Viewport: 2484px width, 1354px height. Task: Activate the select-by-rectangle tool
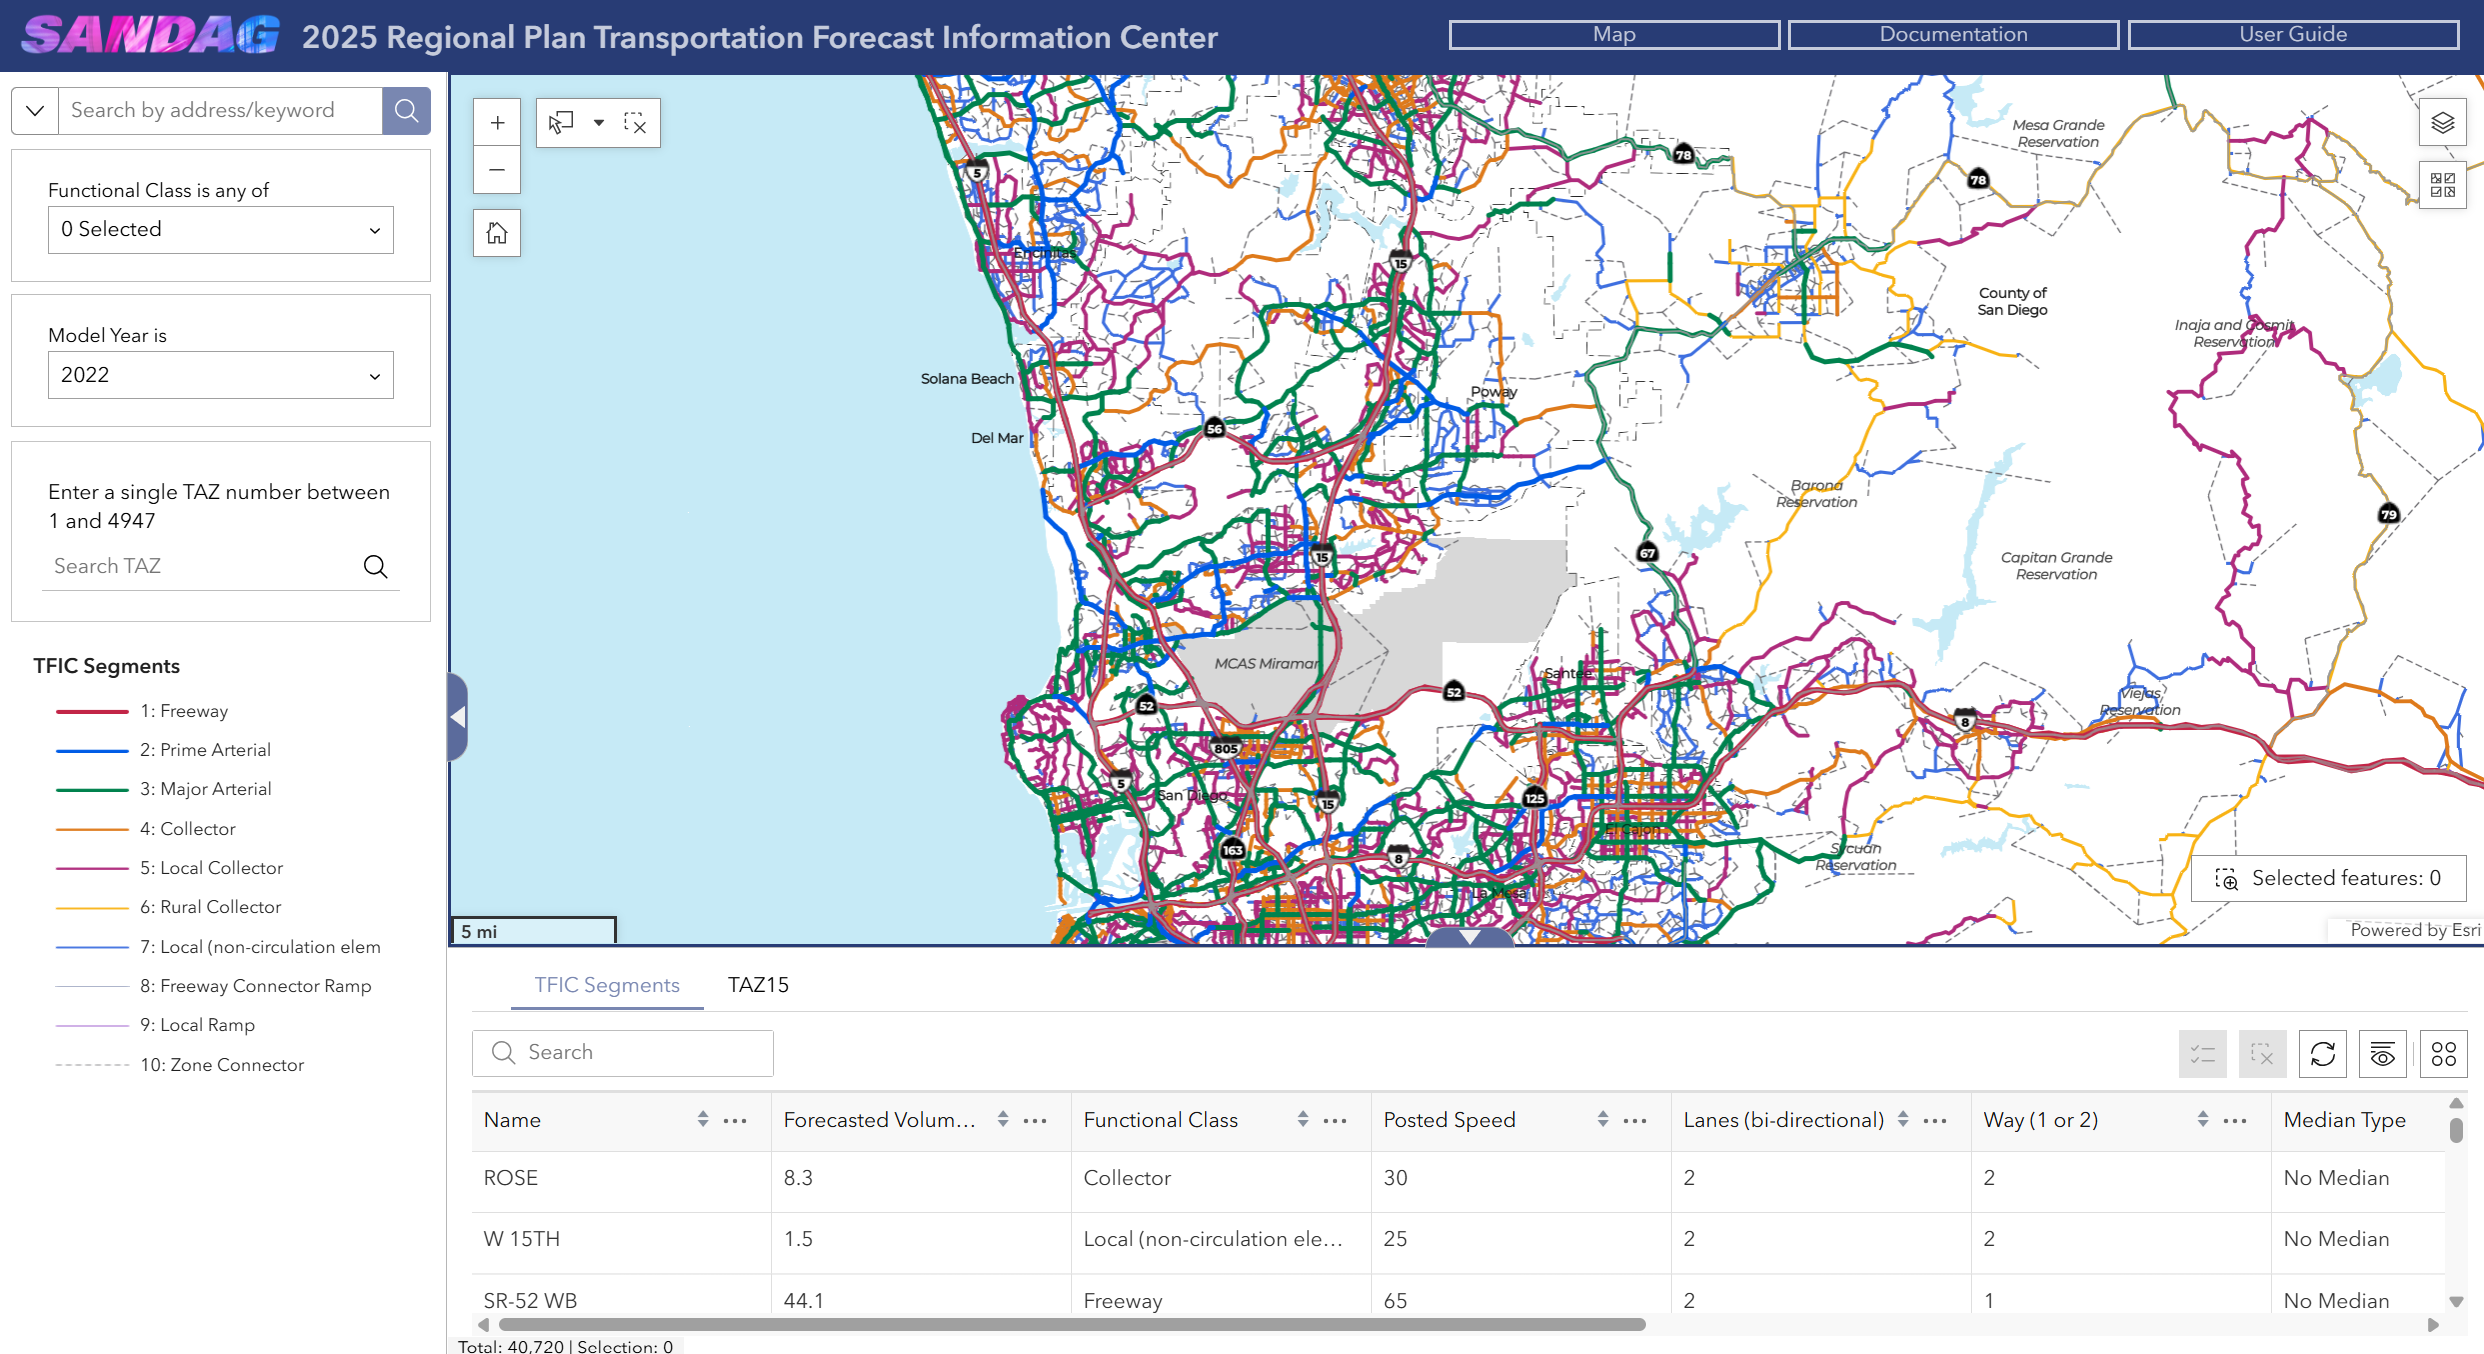(x=561, y=123)
